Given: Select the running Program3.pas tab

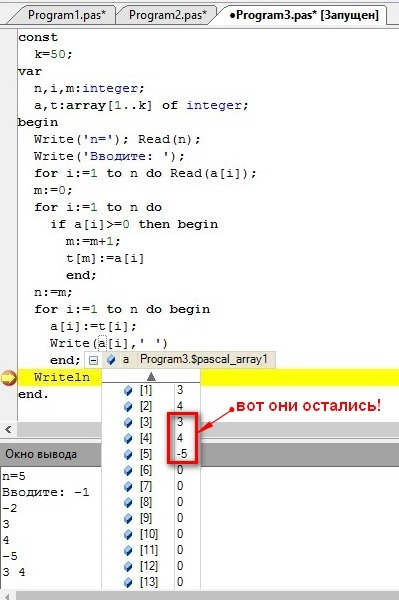Looking at the screenshot, I should pyautogui.click(x=304, y=15).
